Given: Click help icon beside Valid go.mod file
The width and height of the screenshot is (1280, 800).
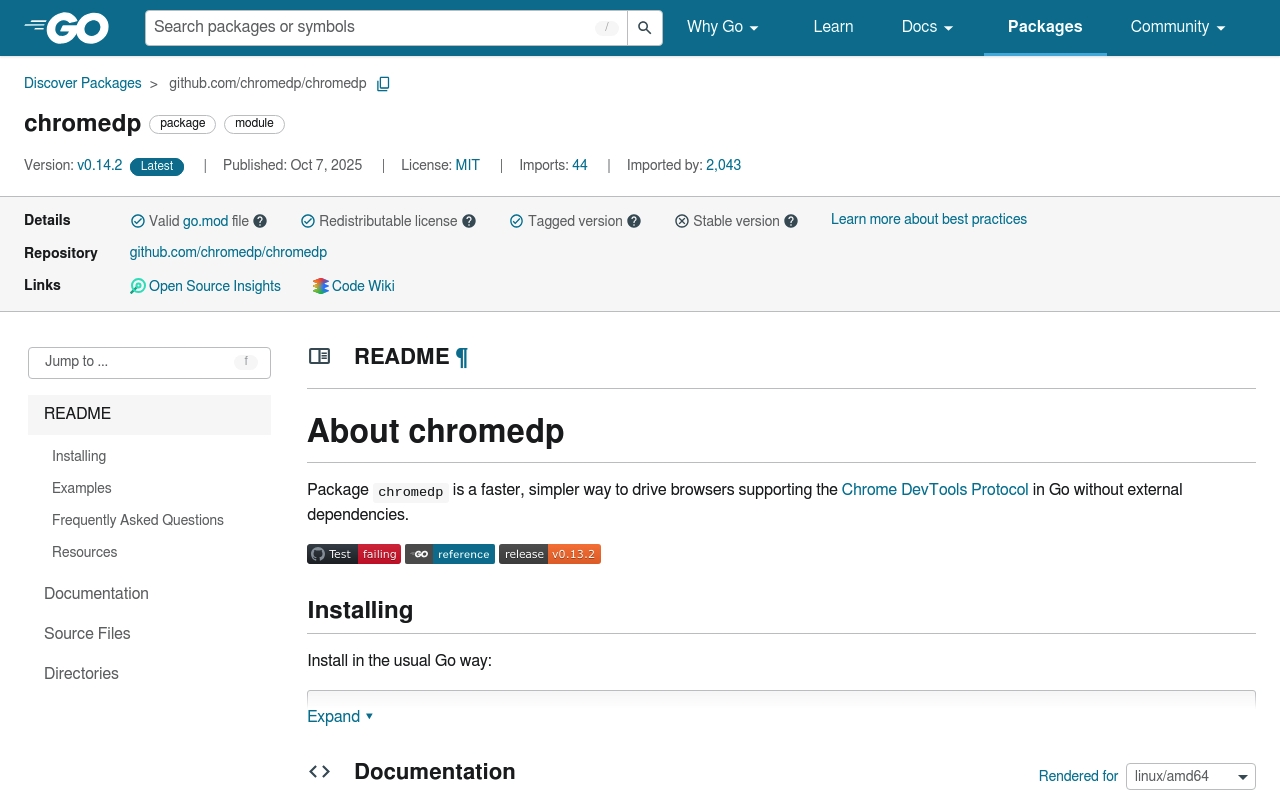Looking at the screenshot, I should pyautogui.click(x=260, y=221).
